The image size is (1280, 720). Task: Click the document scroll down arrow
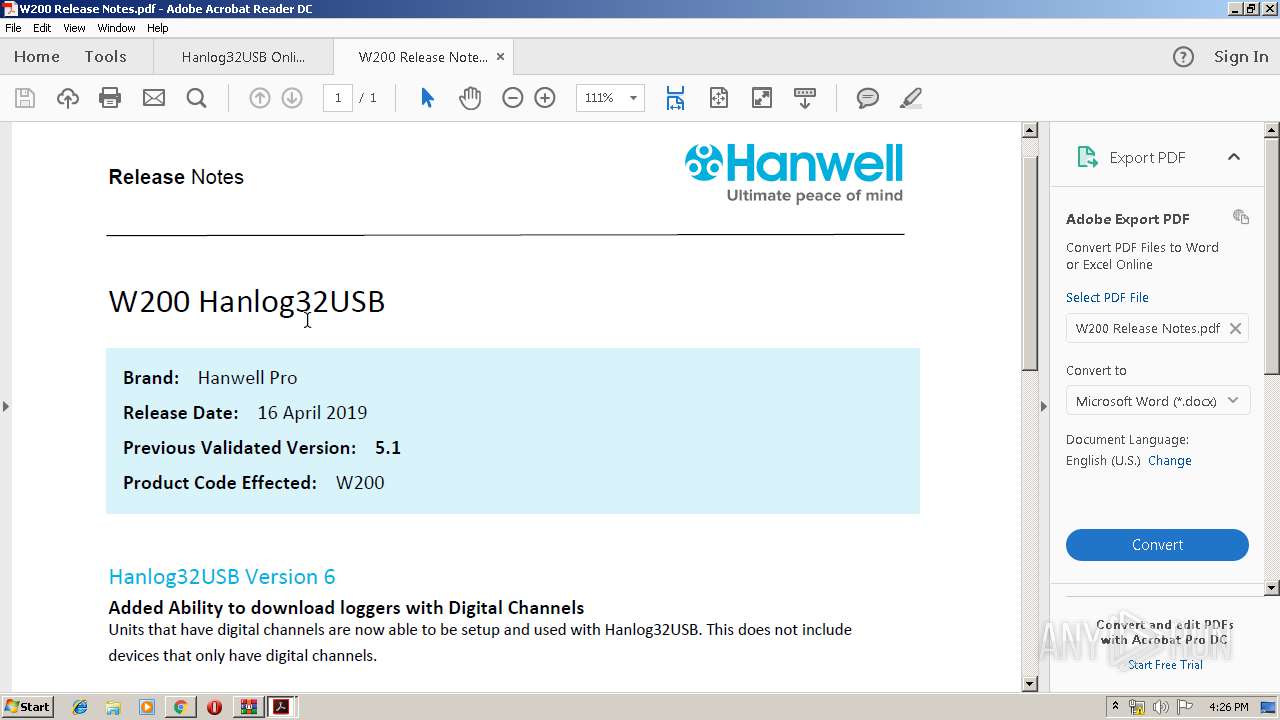1030,684
